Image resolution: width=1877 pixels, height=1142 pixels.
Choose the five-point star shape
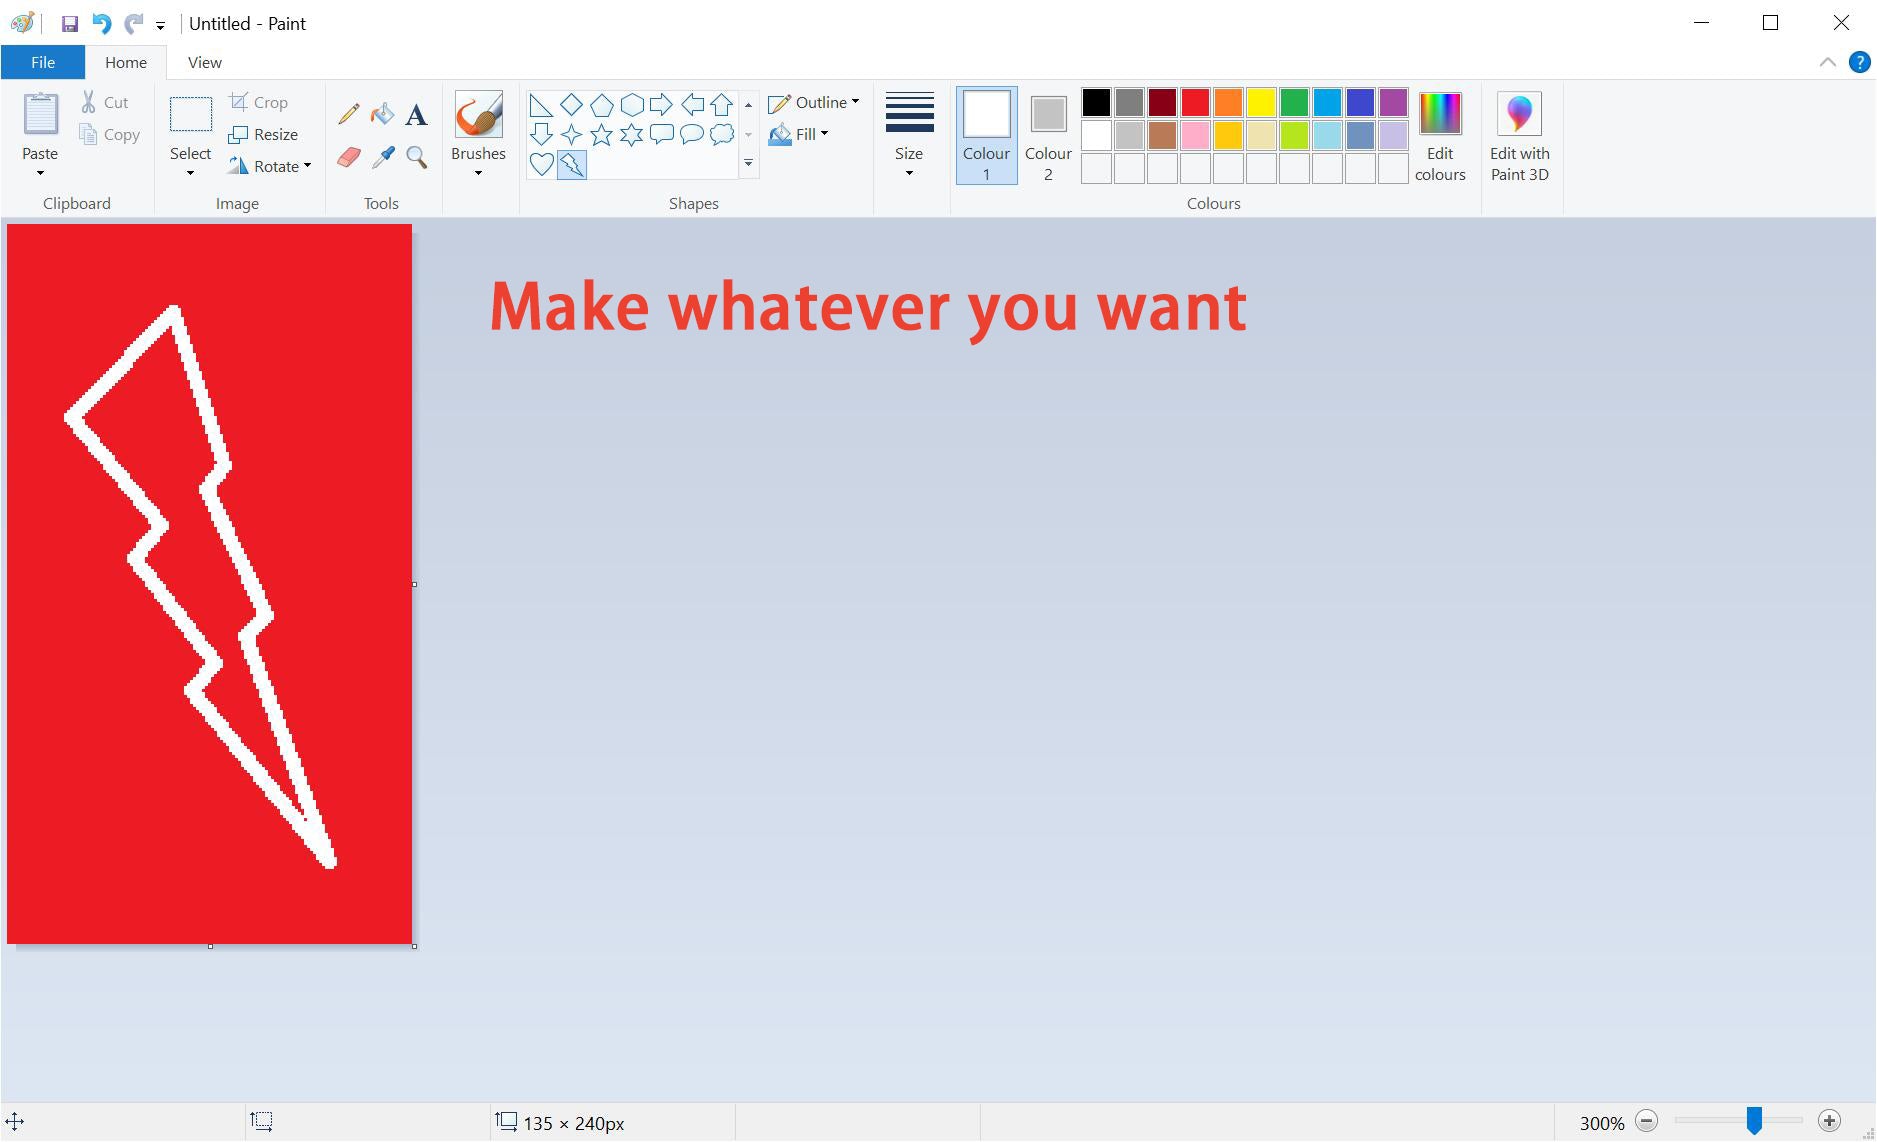(x=601, y=134)
